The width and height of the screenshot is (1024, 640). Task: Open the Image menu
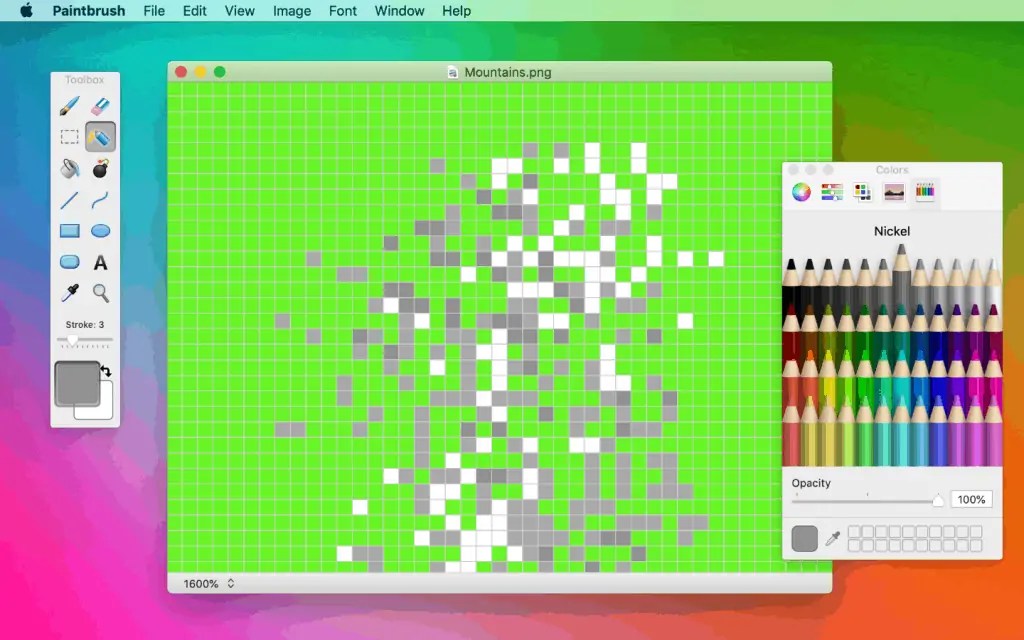pos(291,11)
